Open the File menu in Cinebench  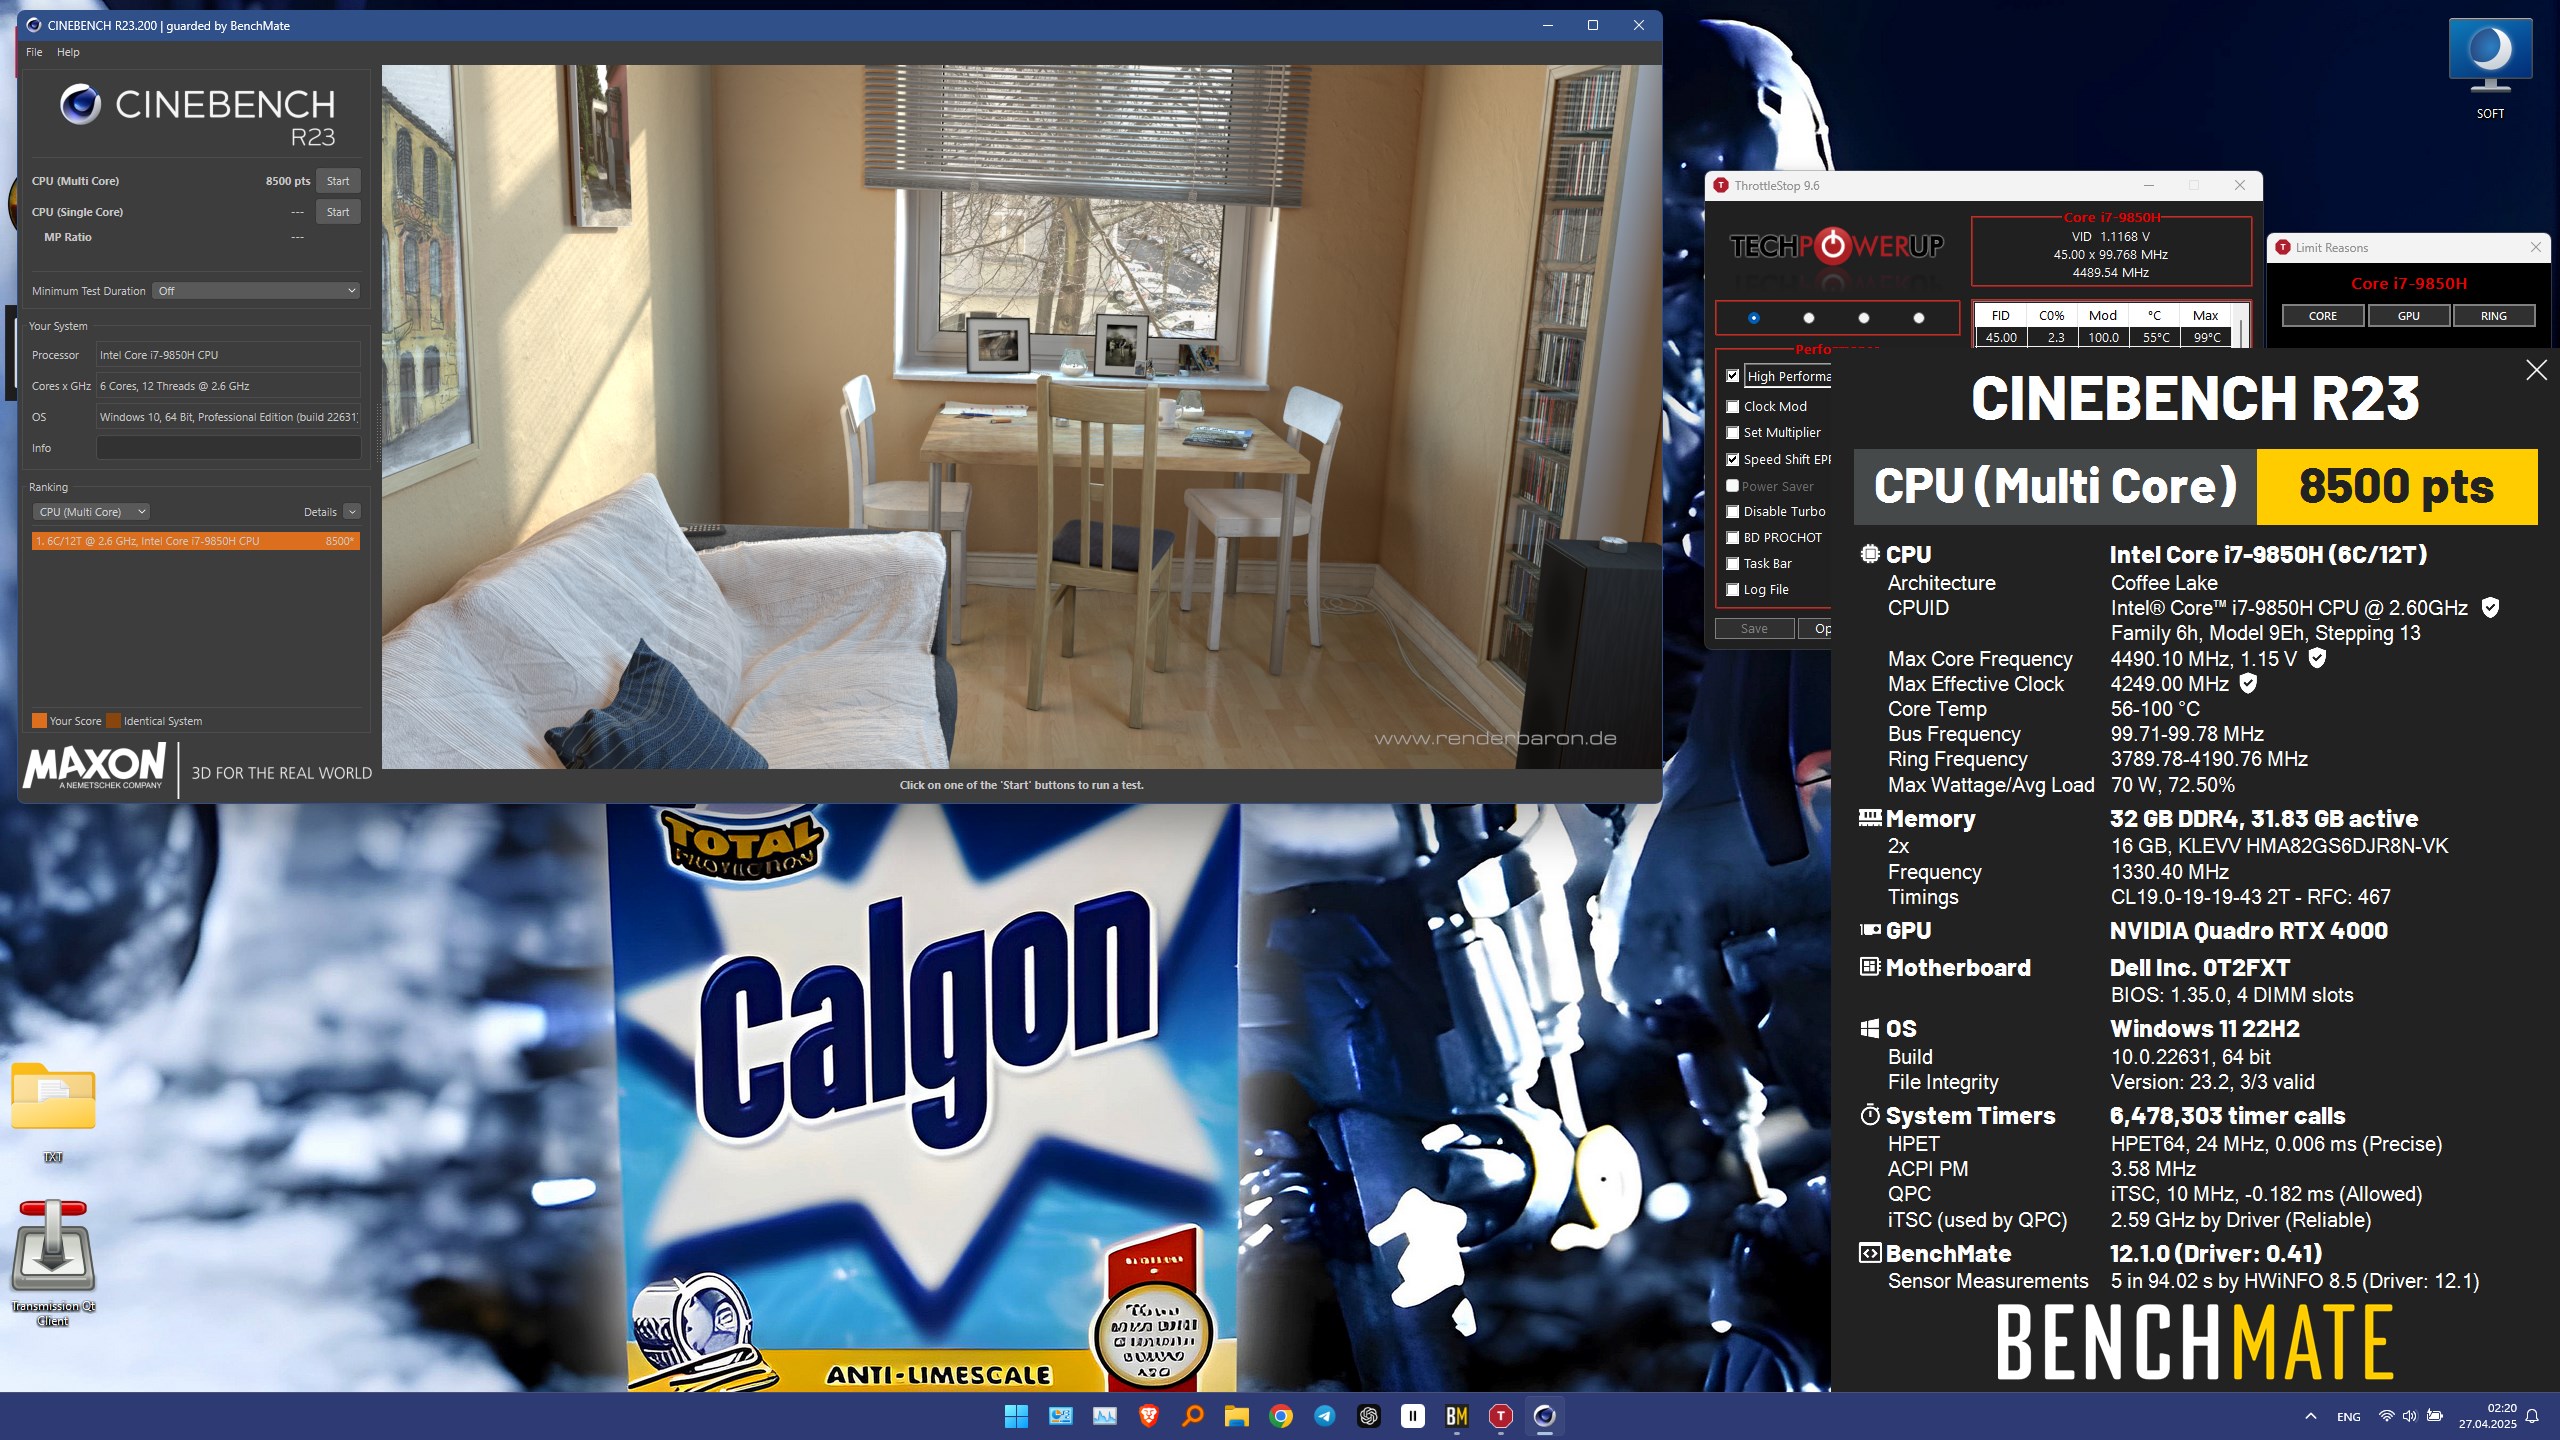coord(34,52)
